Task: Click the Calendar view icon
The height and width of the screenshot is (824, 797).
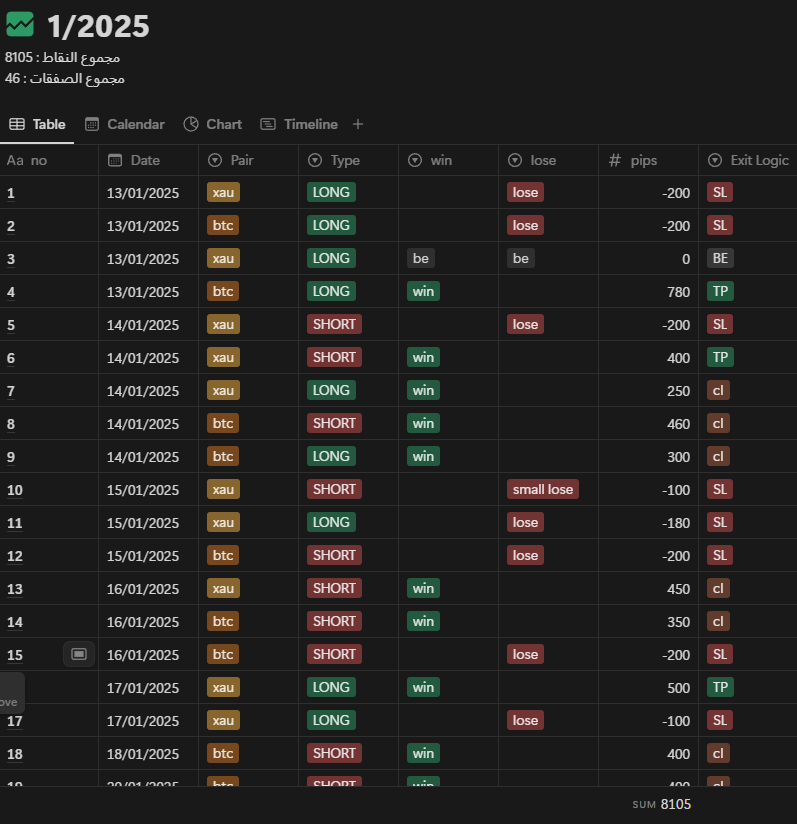Action: click(x=92, y=125)
